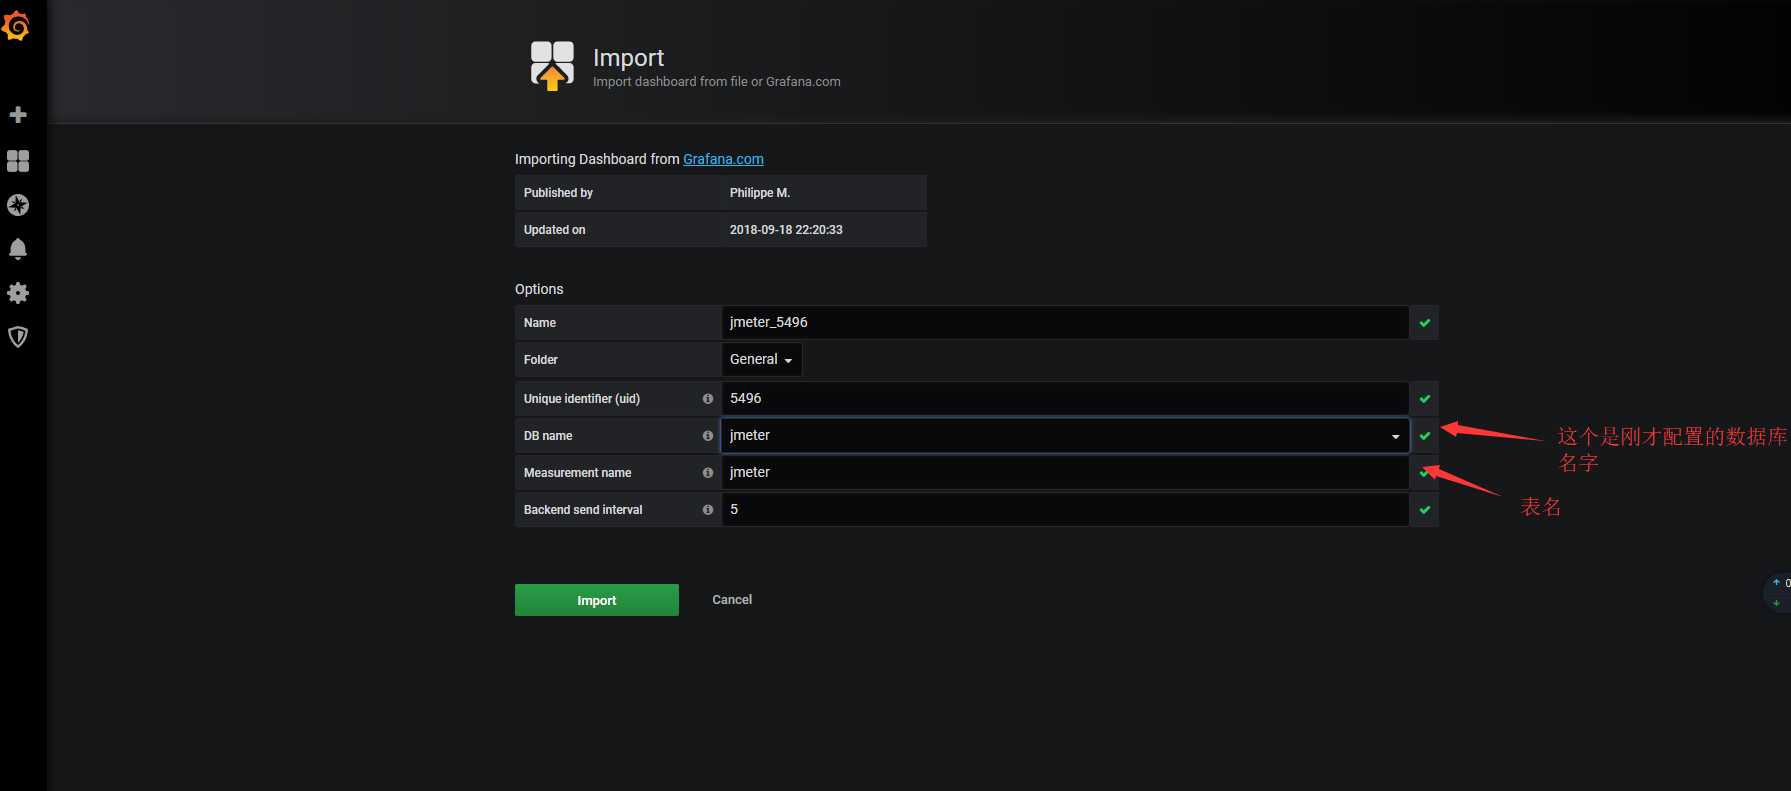Open the Dashboards grid icon in sidebar
This screenshot has width=1791, height=791.
tap(18, 161)
